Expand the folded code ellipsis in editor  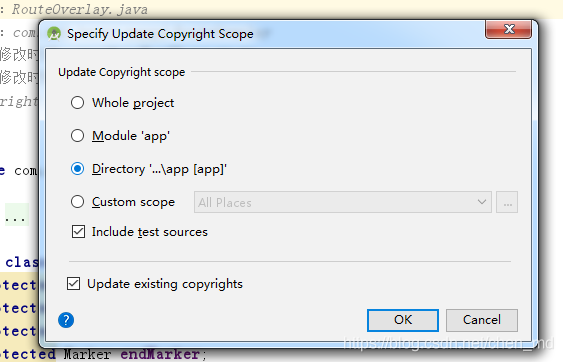(17, 215)
